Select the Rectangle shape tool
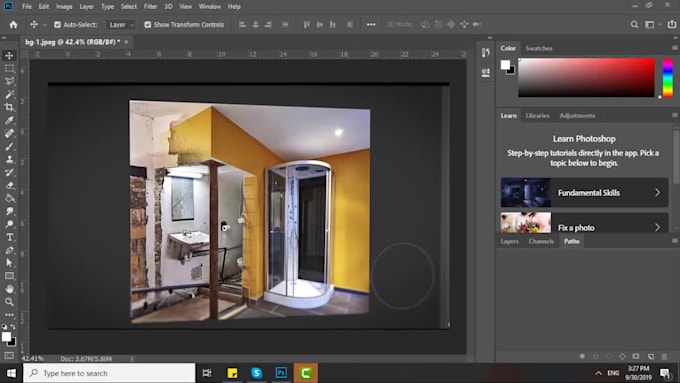This screenshot has width=680, height=383. (9, 276)
